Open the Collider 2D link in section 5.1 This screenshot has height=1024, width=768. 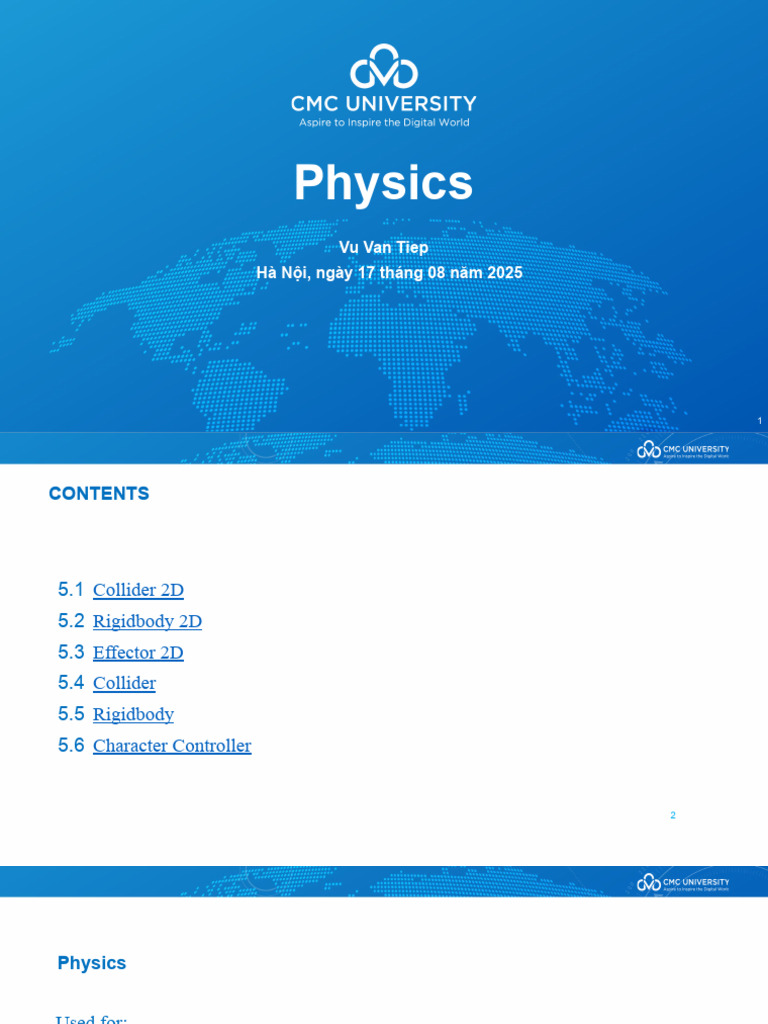point(138,590)
